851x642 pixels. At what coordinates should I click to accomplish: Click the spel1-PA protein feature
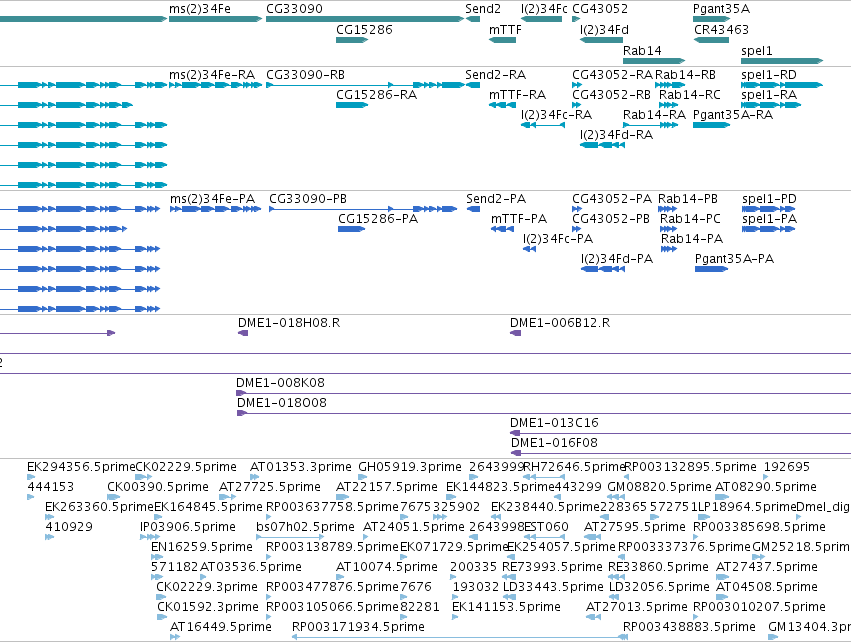tap(769, 229)
